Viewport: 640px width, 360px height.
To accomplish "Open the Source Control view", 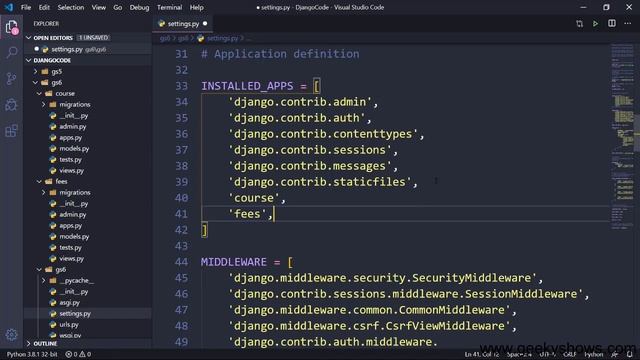I will click(11, 78).
